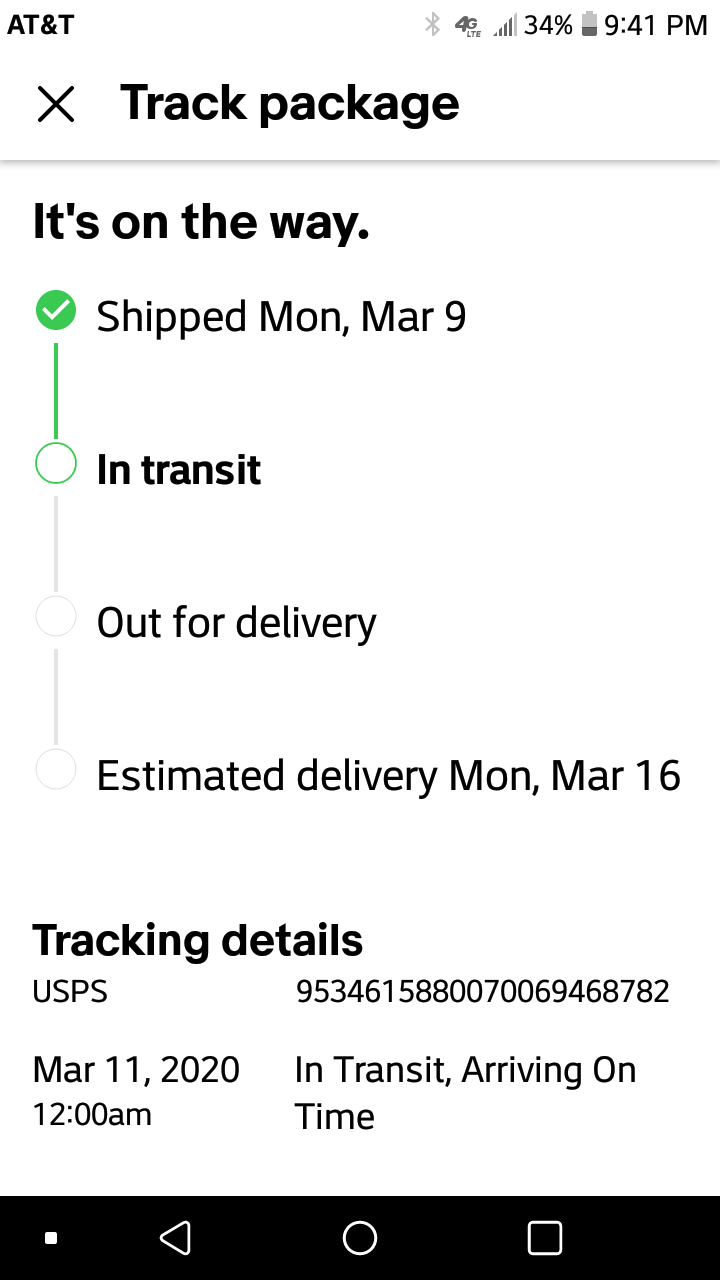720x1280 pixels.
Task: Tap the USPS carrier label
Action: click(70, 991)
